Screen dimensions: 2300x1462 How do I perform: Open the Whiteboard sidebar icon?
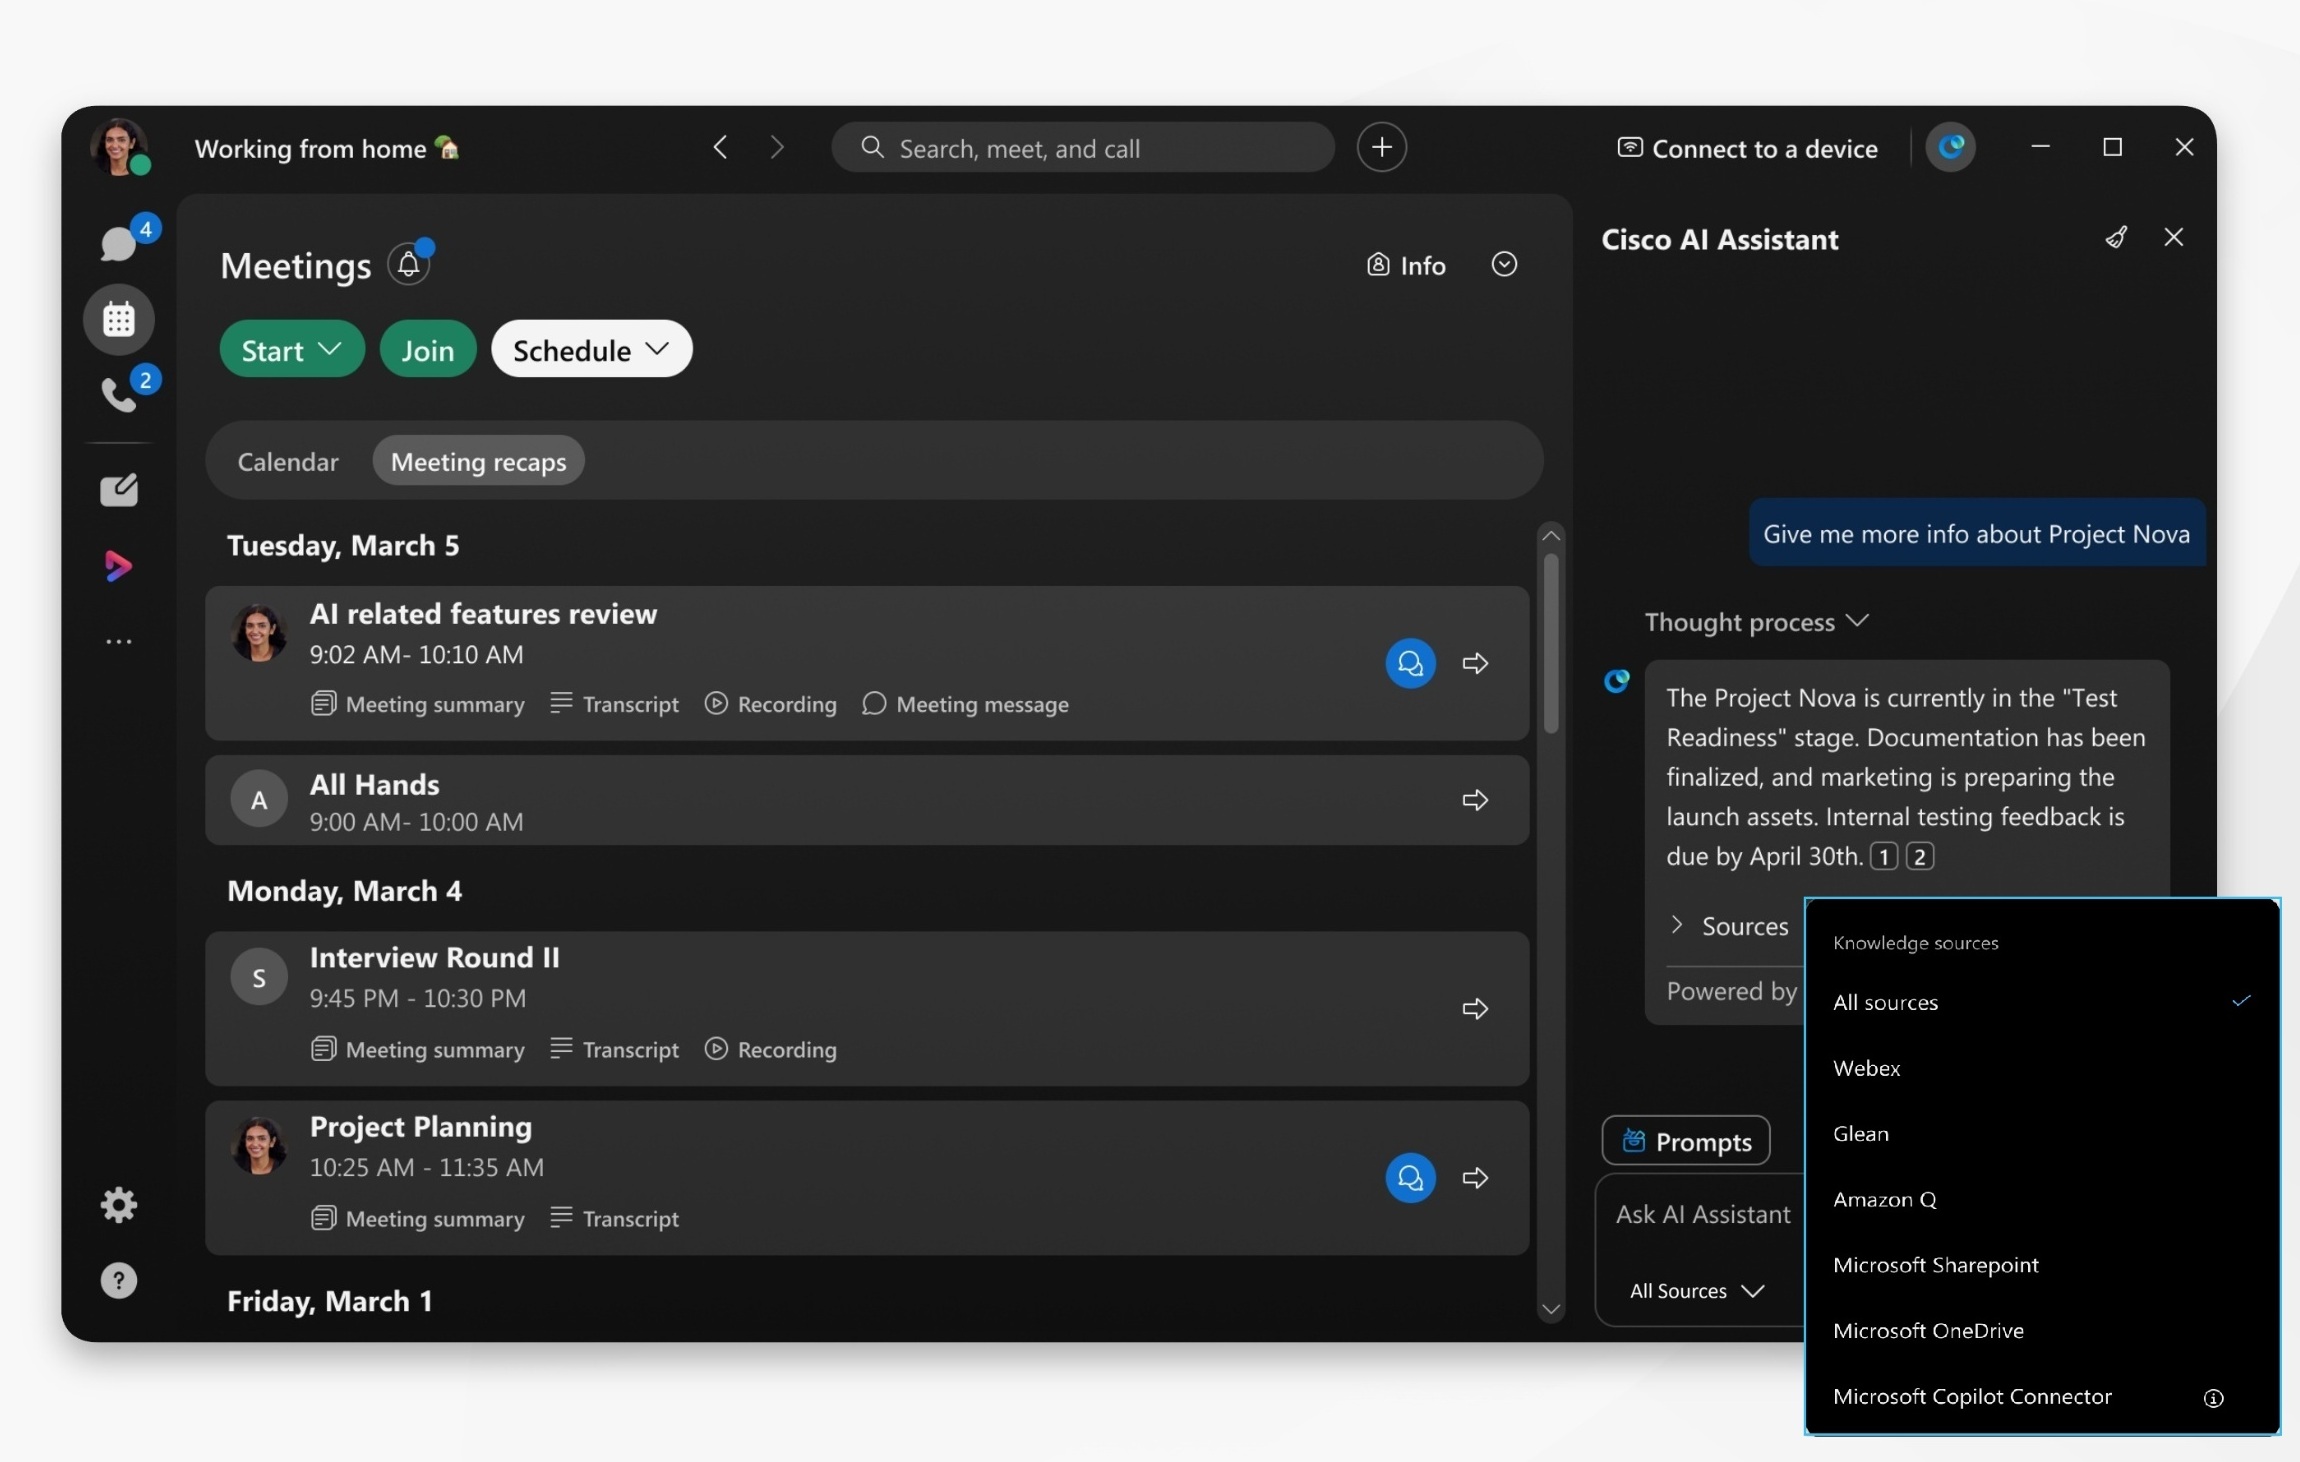click(x=119, y=489)
